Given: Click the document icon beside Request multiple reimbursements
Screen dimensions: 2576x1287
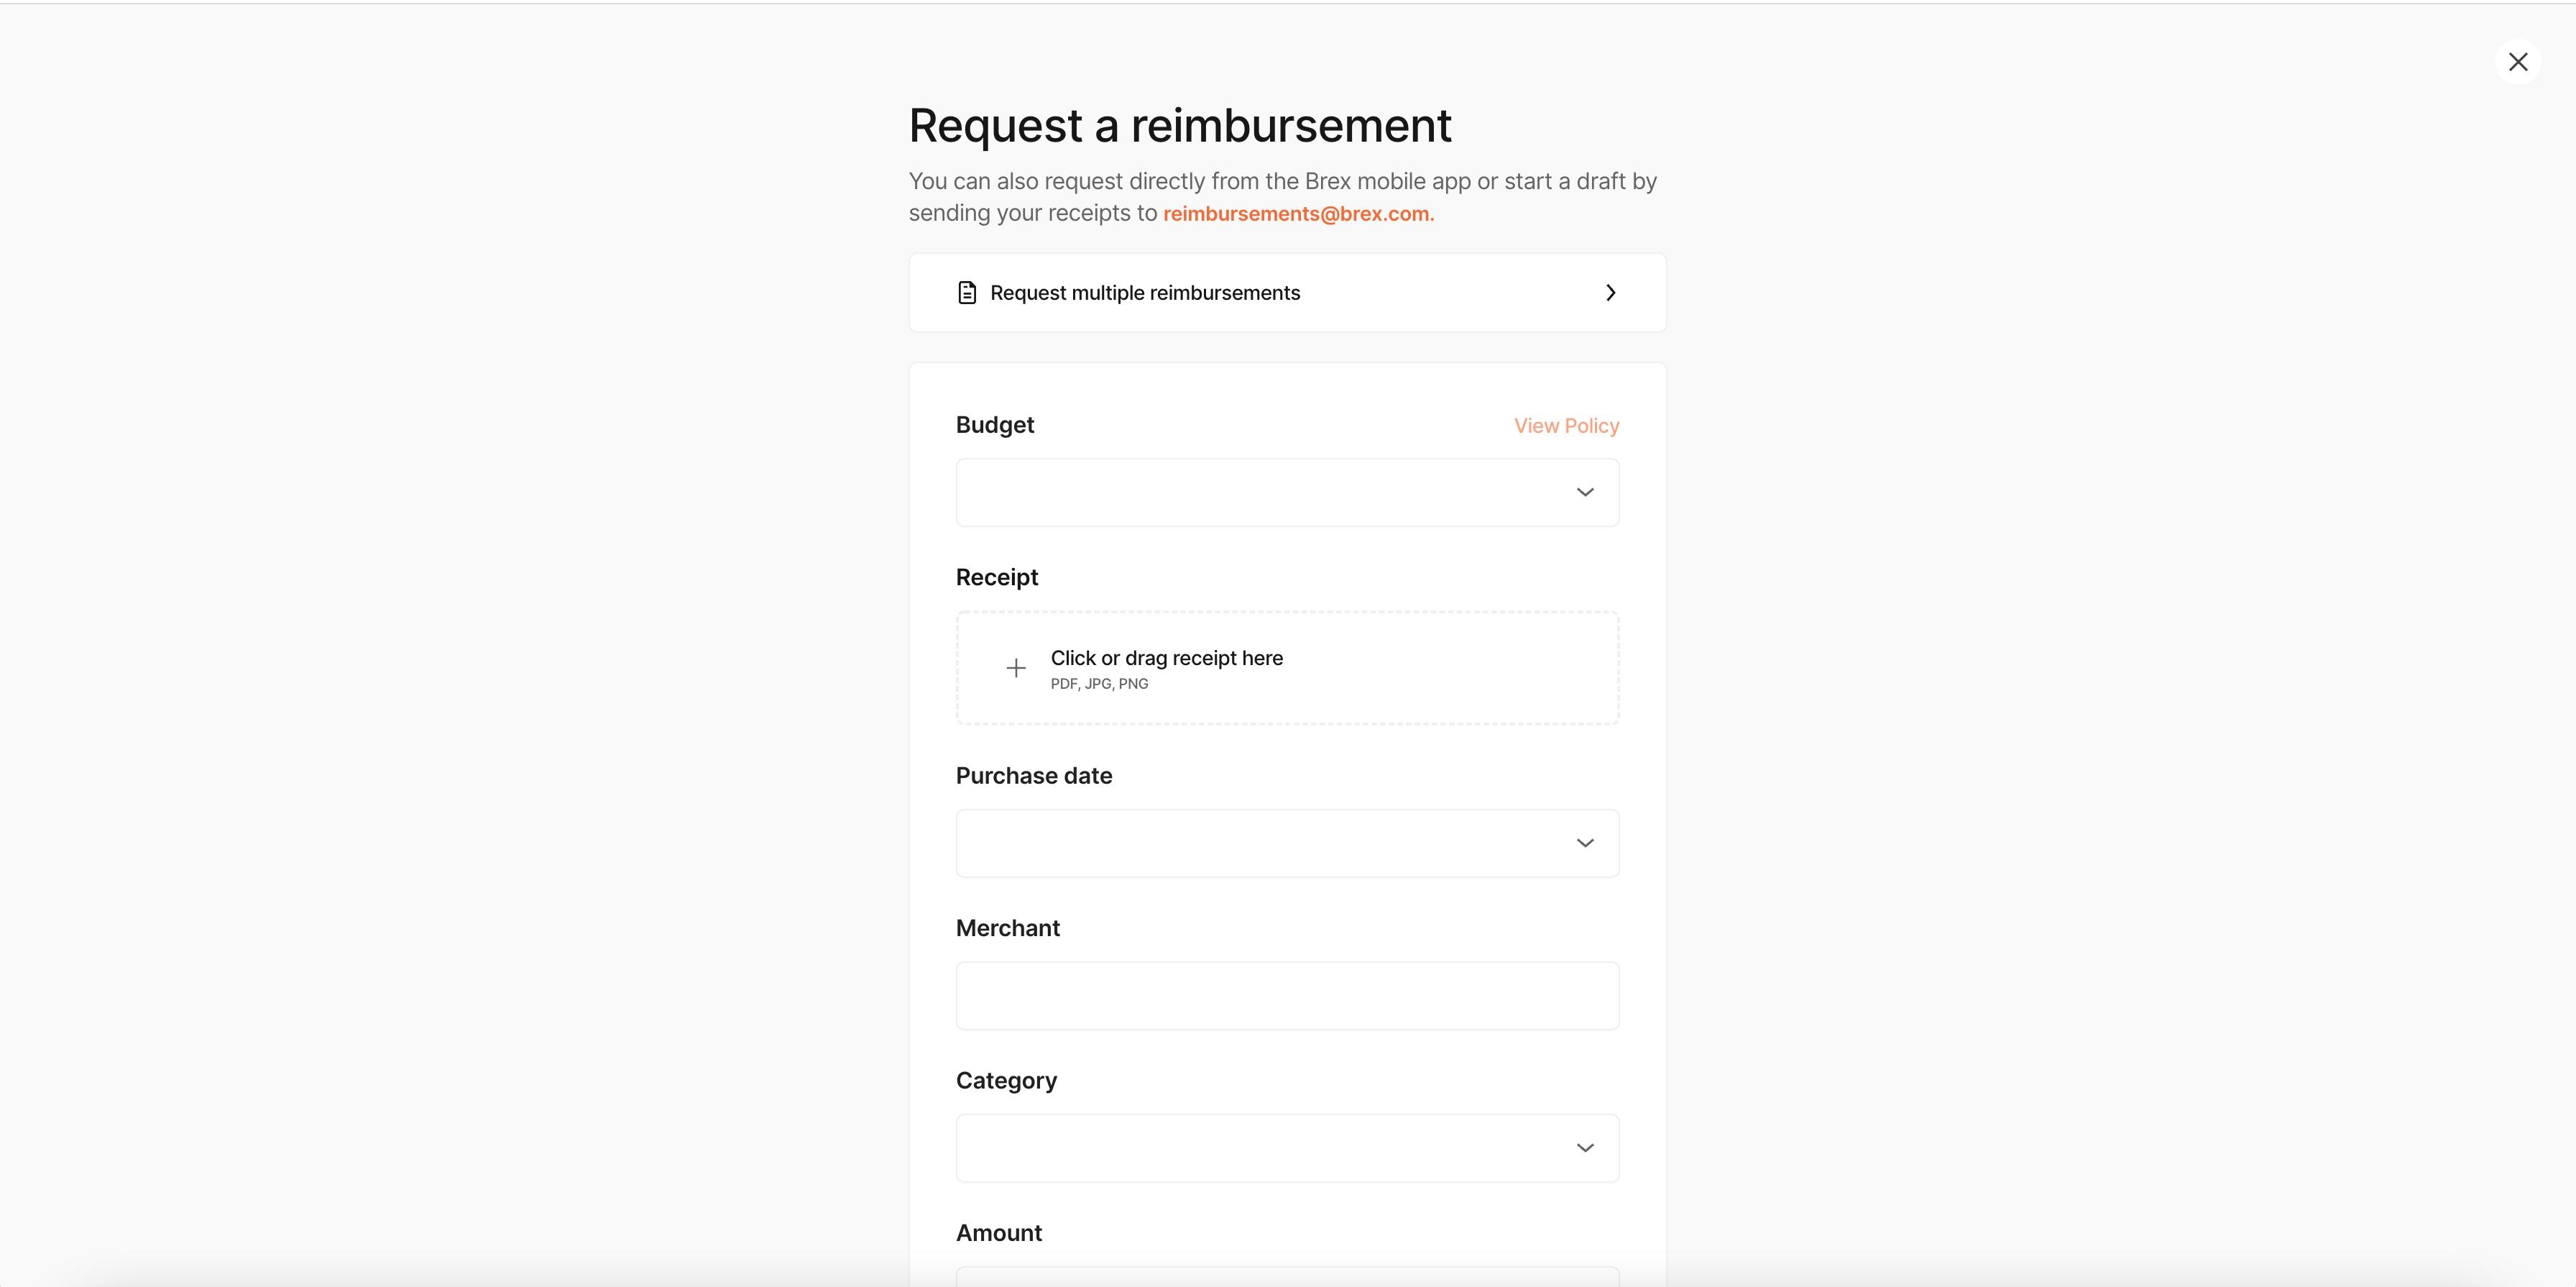Looking at the screenshot, I should [x=966, y=292].
